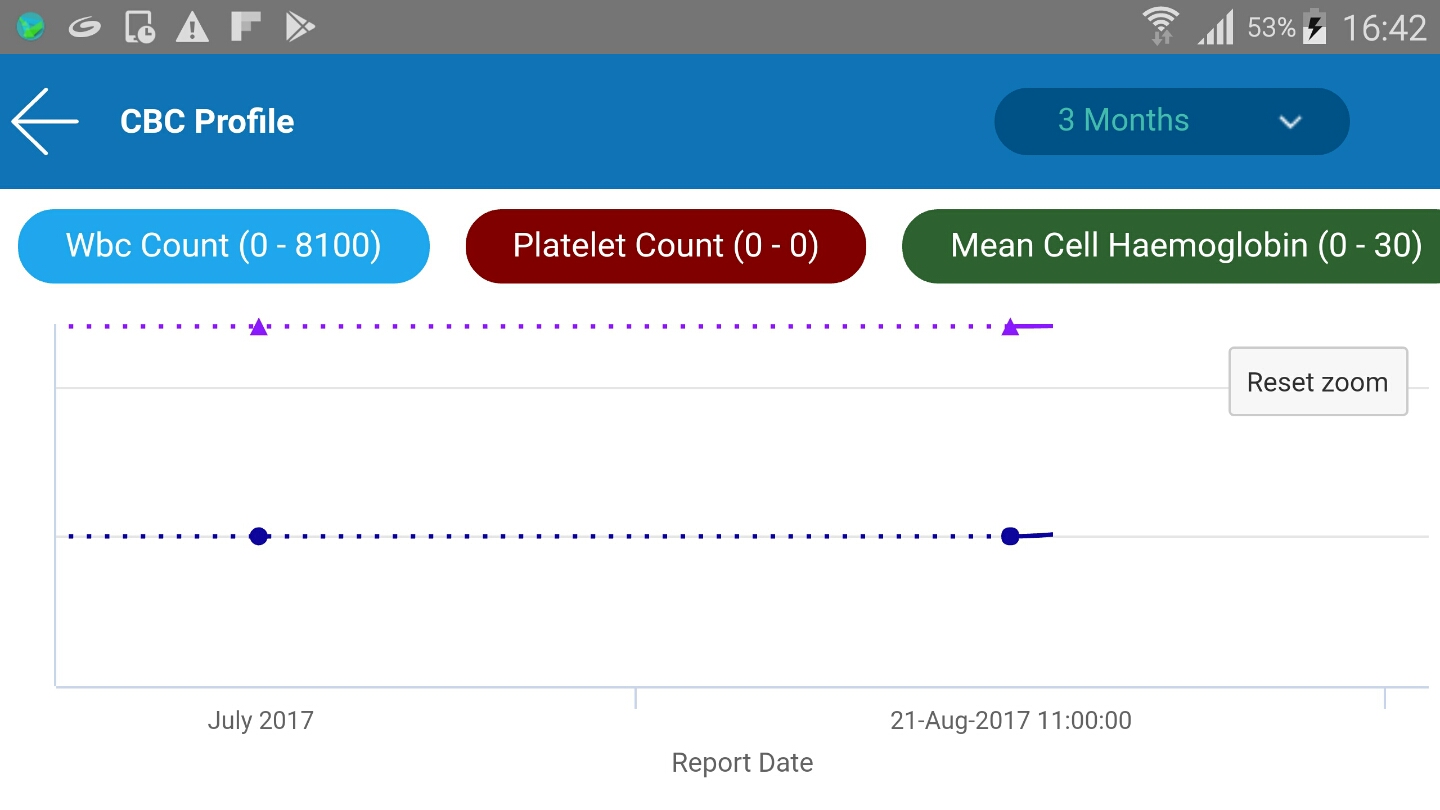The image size is (1440, 810).
Task: Tap the CBC Profile title
Action: click(207, 121)
